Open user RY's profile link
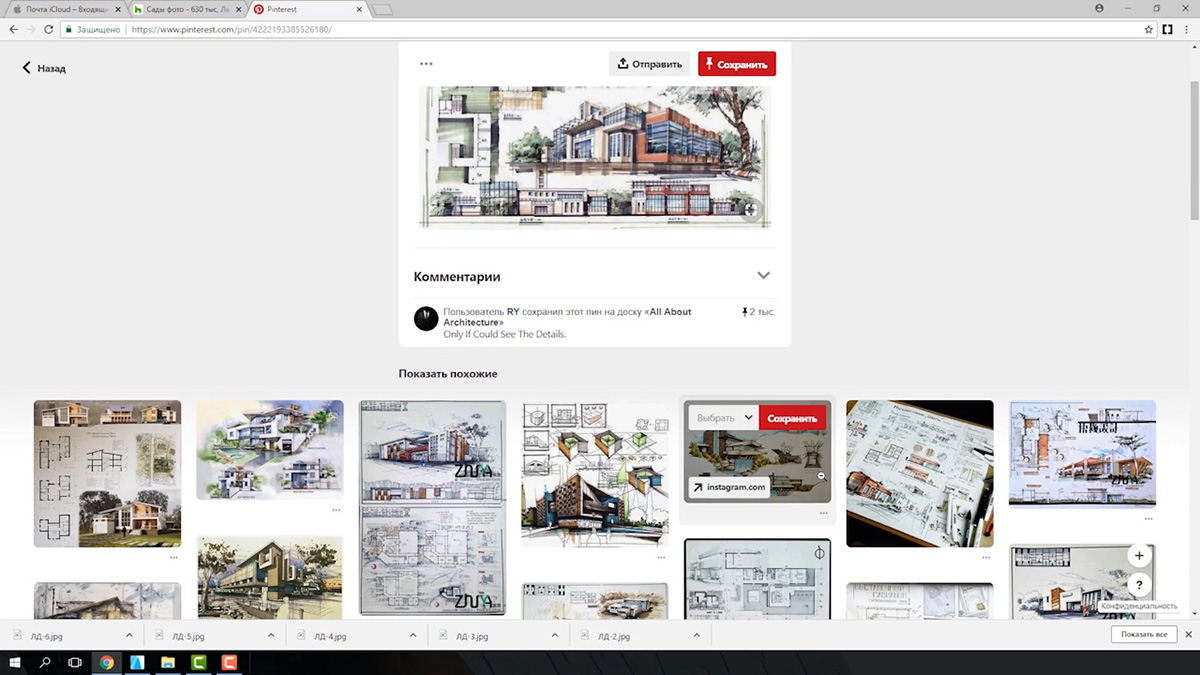 click(x=513, y=312)
